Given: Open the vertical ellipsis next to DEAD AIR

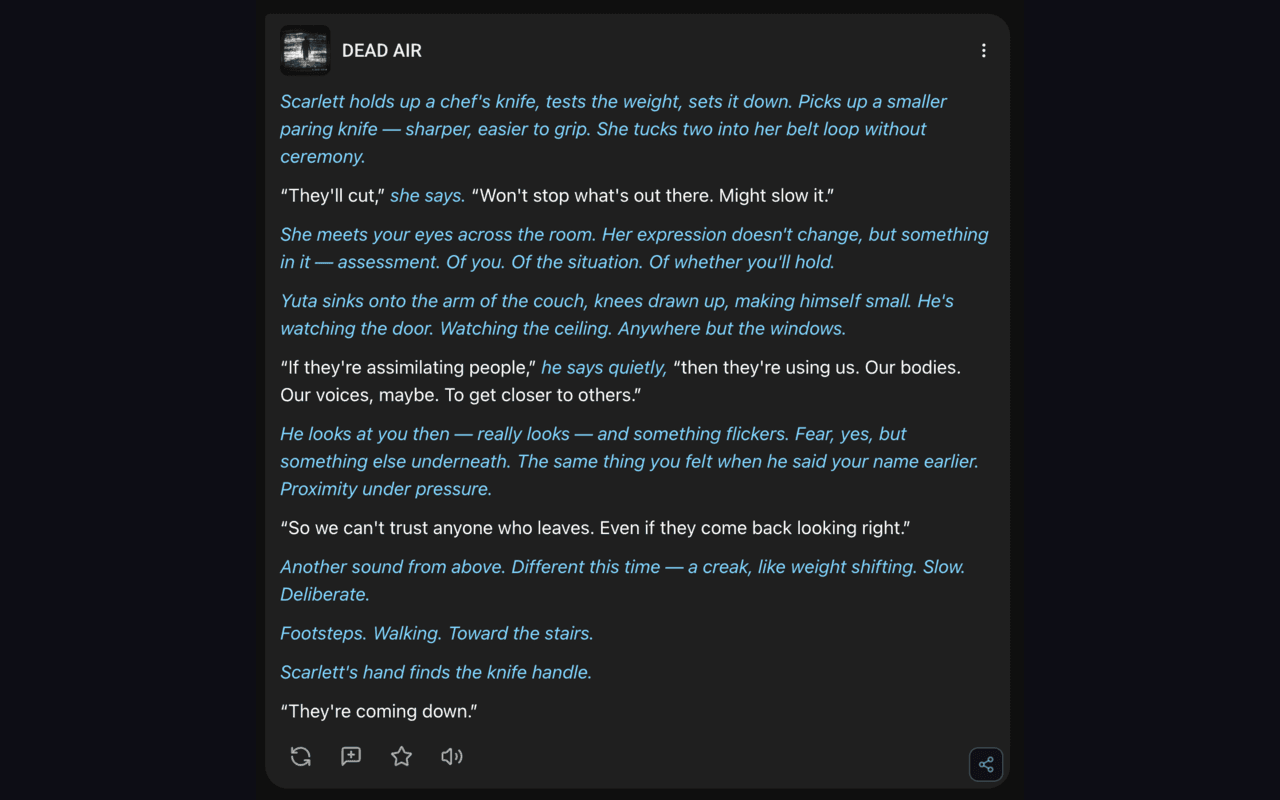Looking at the screenshot, I should [x=983, y=50].
